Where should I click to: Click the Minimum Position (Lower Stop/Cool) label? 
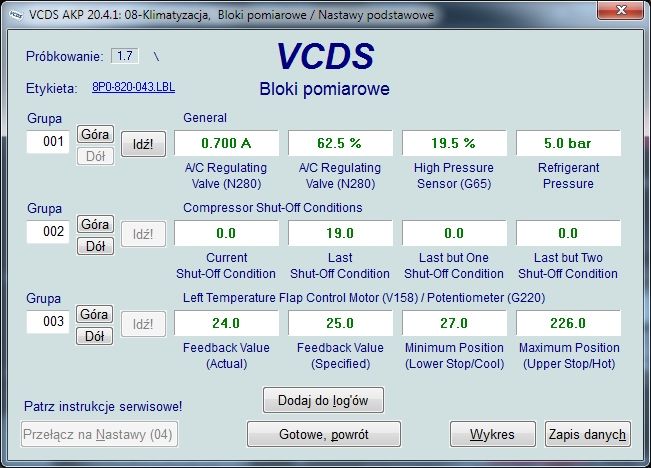[x=455, y=355]
